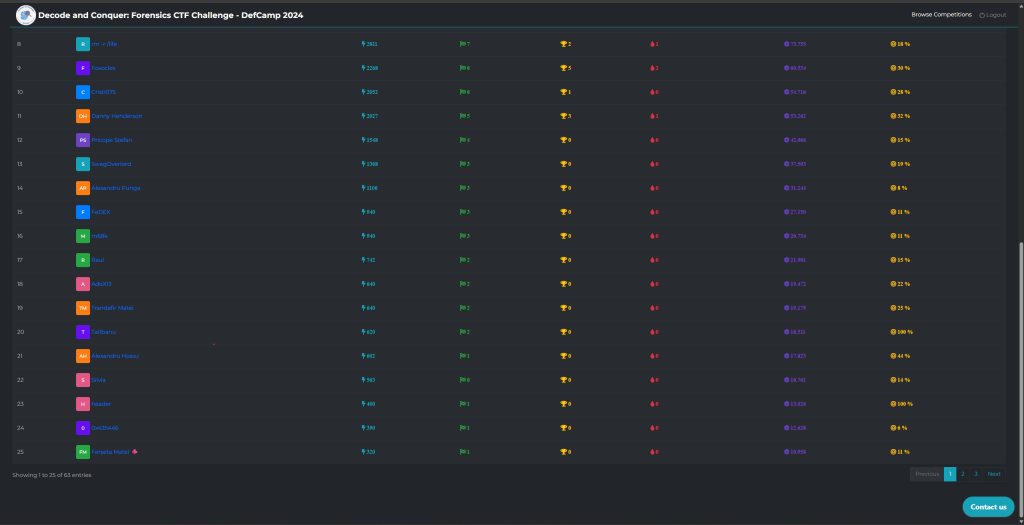Click the DH avatar for Danny Henderson
Image resolution: width=1024 pixels, height=525 pixels.
click(x=83, y=116)
